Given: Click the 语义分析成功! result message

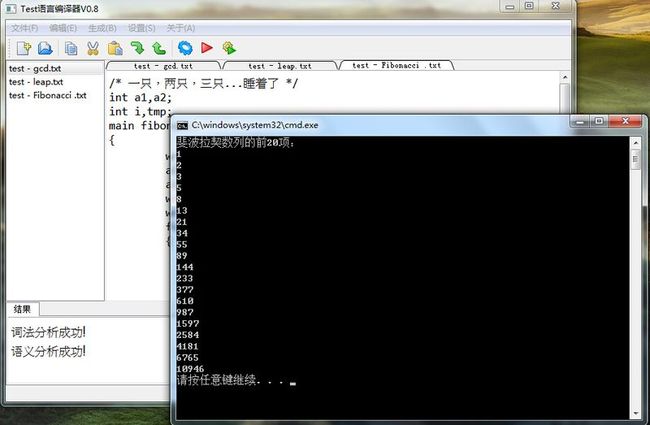Looking at the screenshot, I should [x=49, y=352].
